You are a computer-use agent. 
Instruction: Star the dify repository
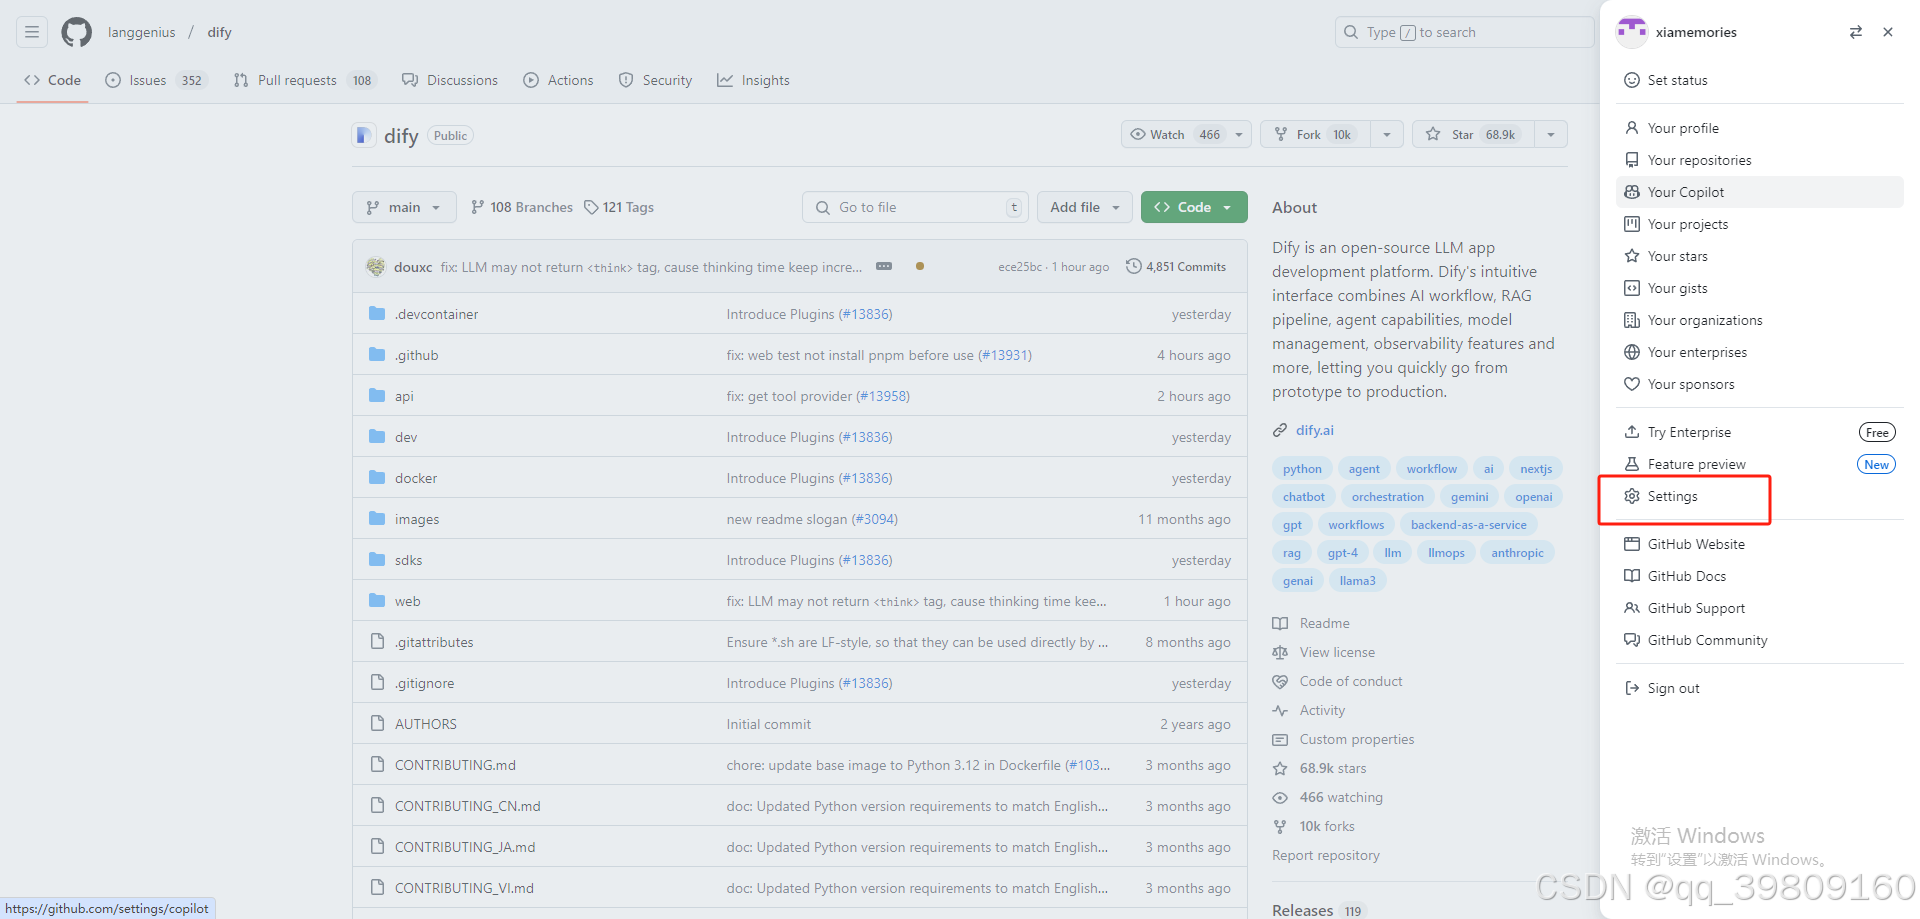click(1473, 134)
